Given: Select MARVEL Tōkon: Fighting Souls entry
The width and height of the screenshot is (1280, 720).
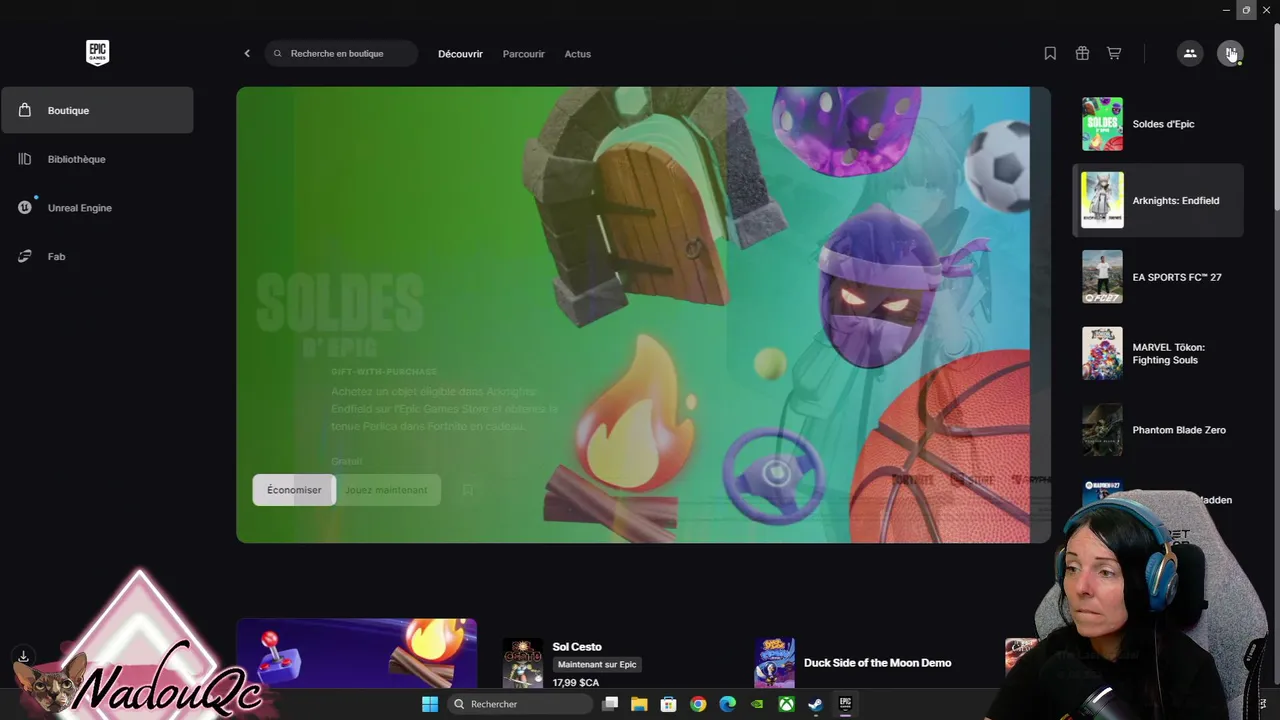Looking at the screenshot, I should (x=1158, y=354).
